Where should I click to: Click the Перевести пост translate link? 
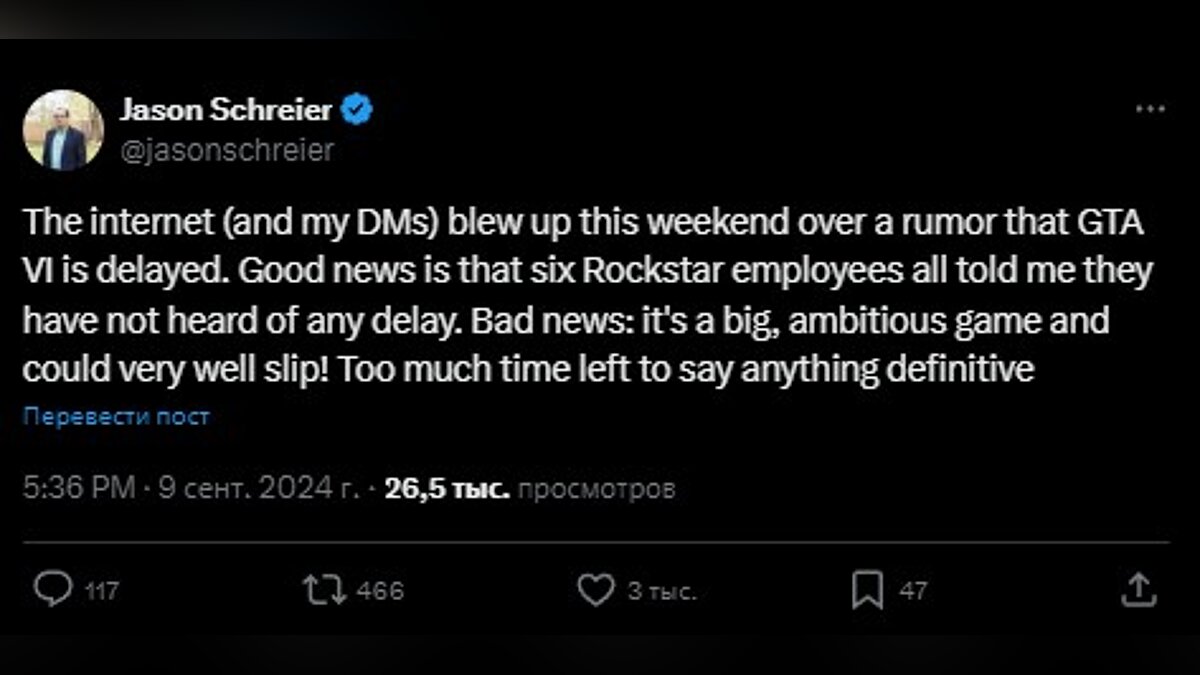tap(116, 416)
